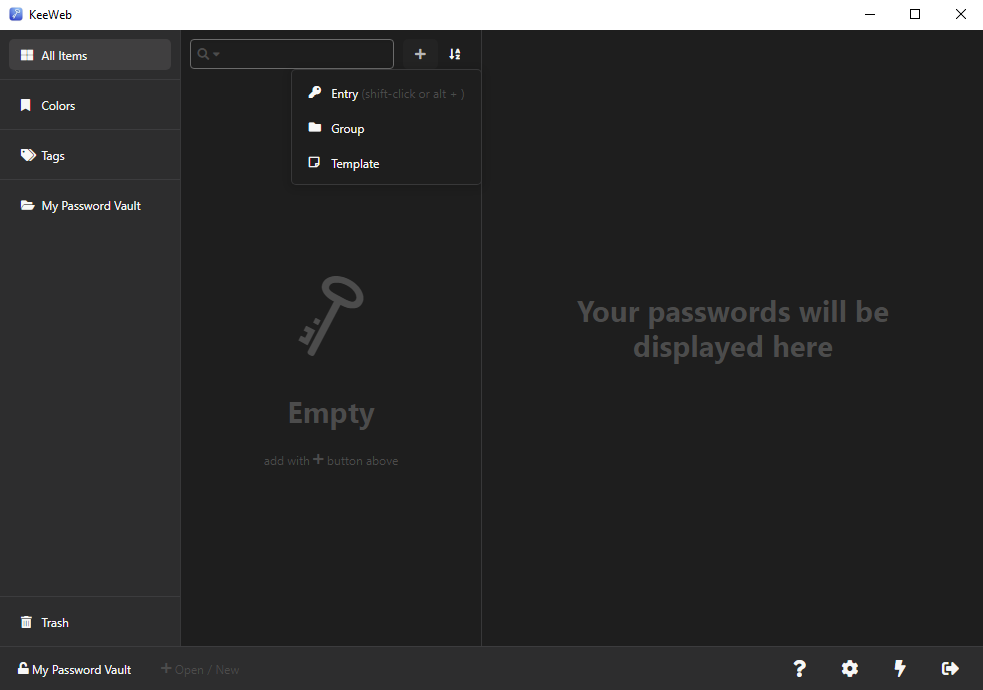Lock the vault using the exit icon
This screenshot has height=690, width=983.
[949, 668]
